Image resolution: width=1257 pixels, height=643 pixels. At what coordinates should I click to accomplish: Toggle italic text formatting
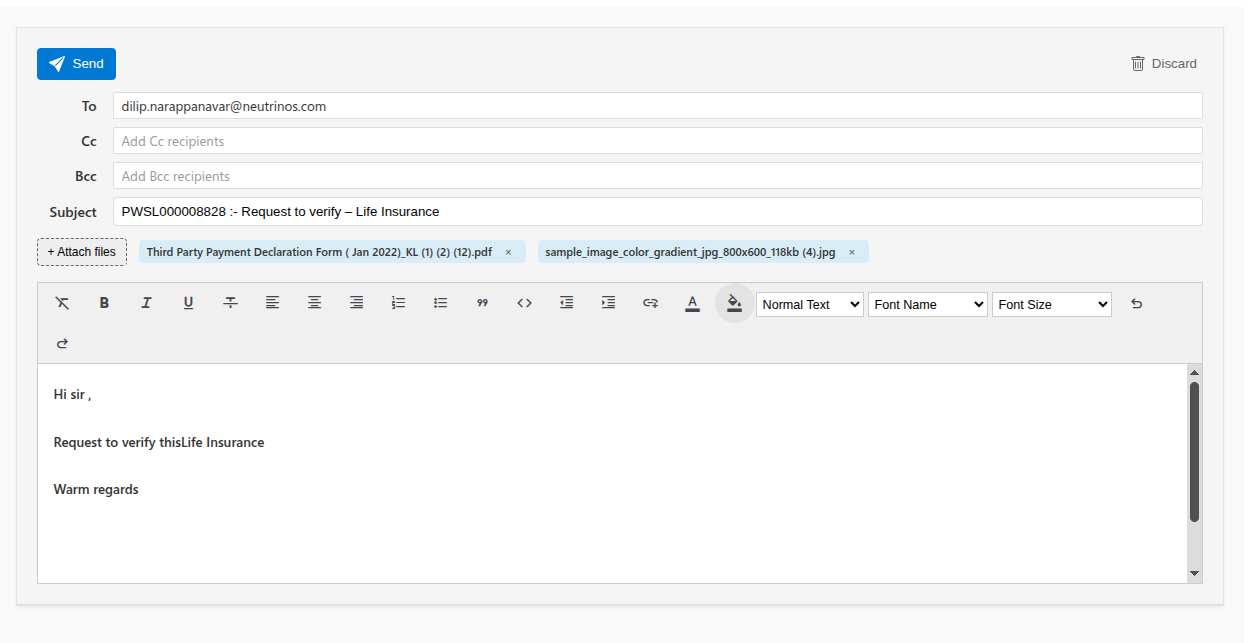click(x=146, y=303)
